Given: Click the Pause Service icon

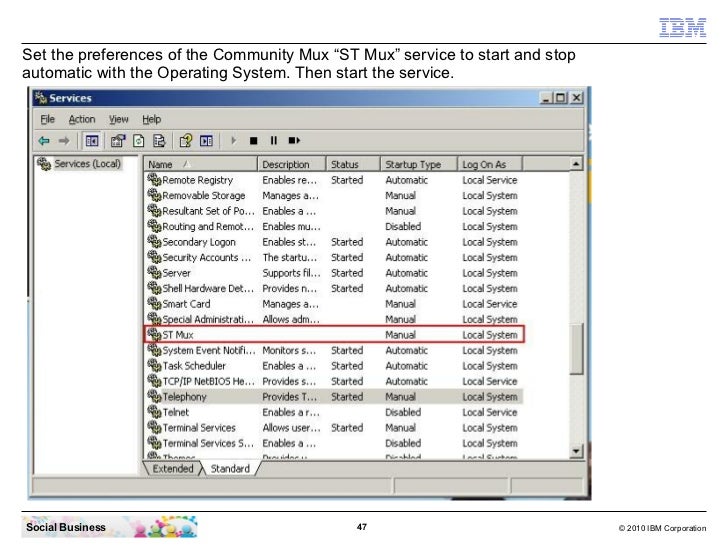Looking at the screenshot, I should 273,140.
